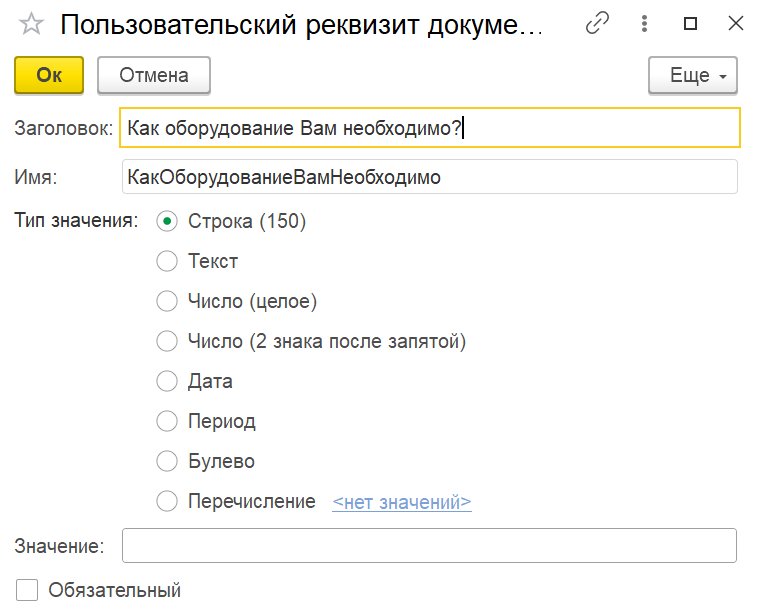This screenshot has height=613, width=759.
Task: Open the <нет значений> link
Action: (401, 502)
